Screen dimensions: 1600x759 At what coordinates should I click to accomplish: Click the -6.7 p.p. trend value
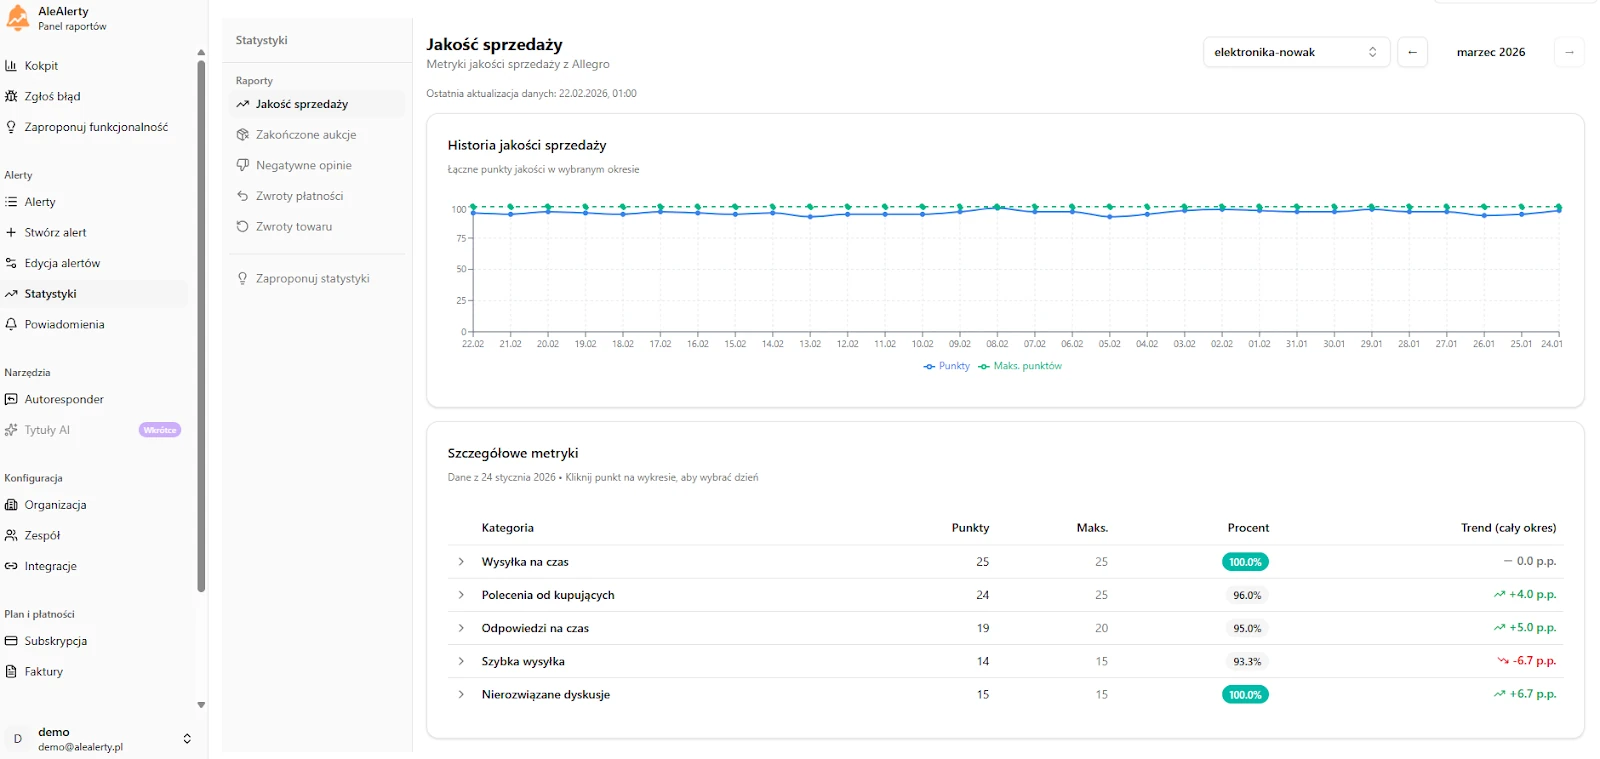[x=1526, y=661]
